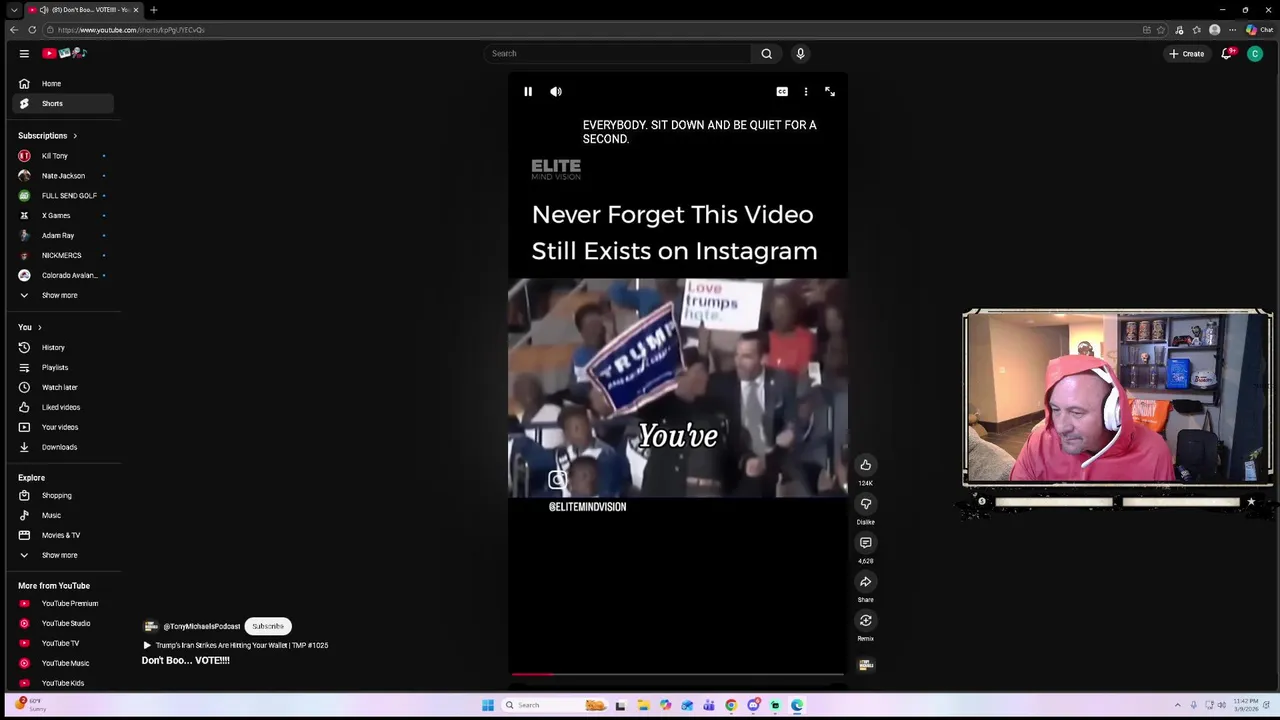
Task: Pause the Shorts video
Action: (x=528, y=92)
